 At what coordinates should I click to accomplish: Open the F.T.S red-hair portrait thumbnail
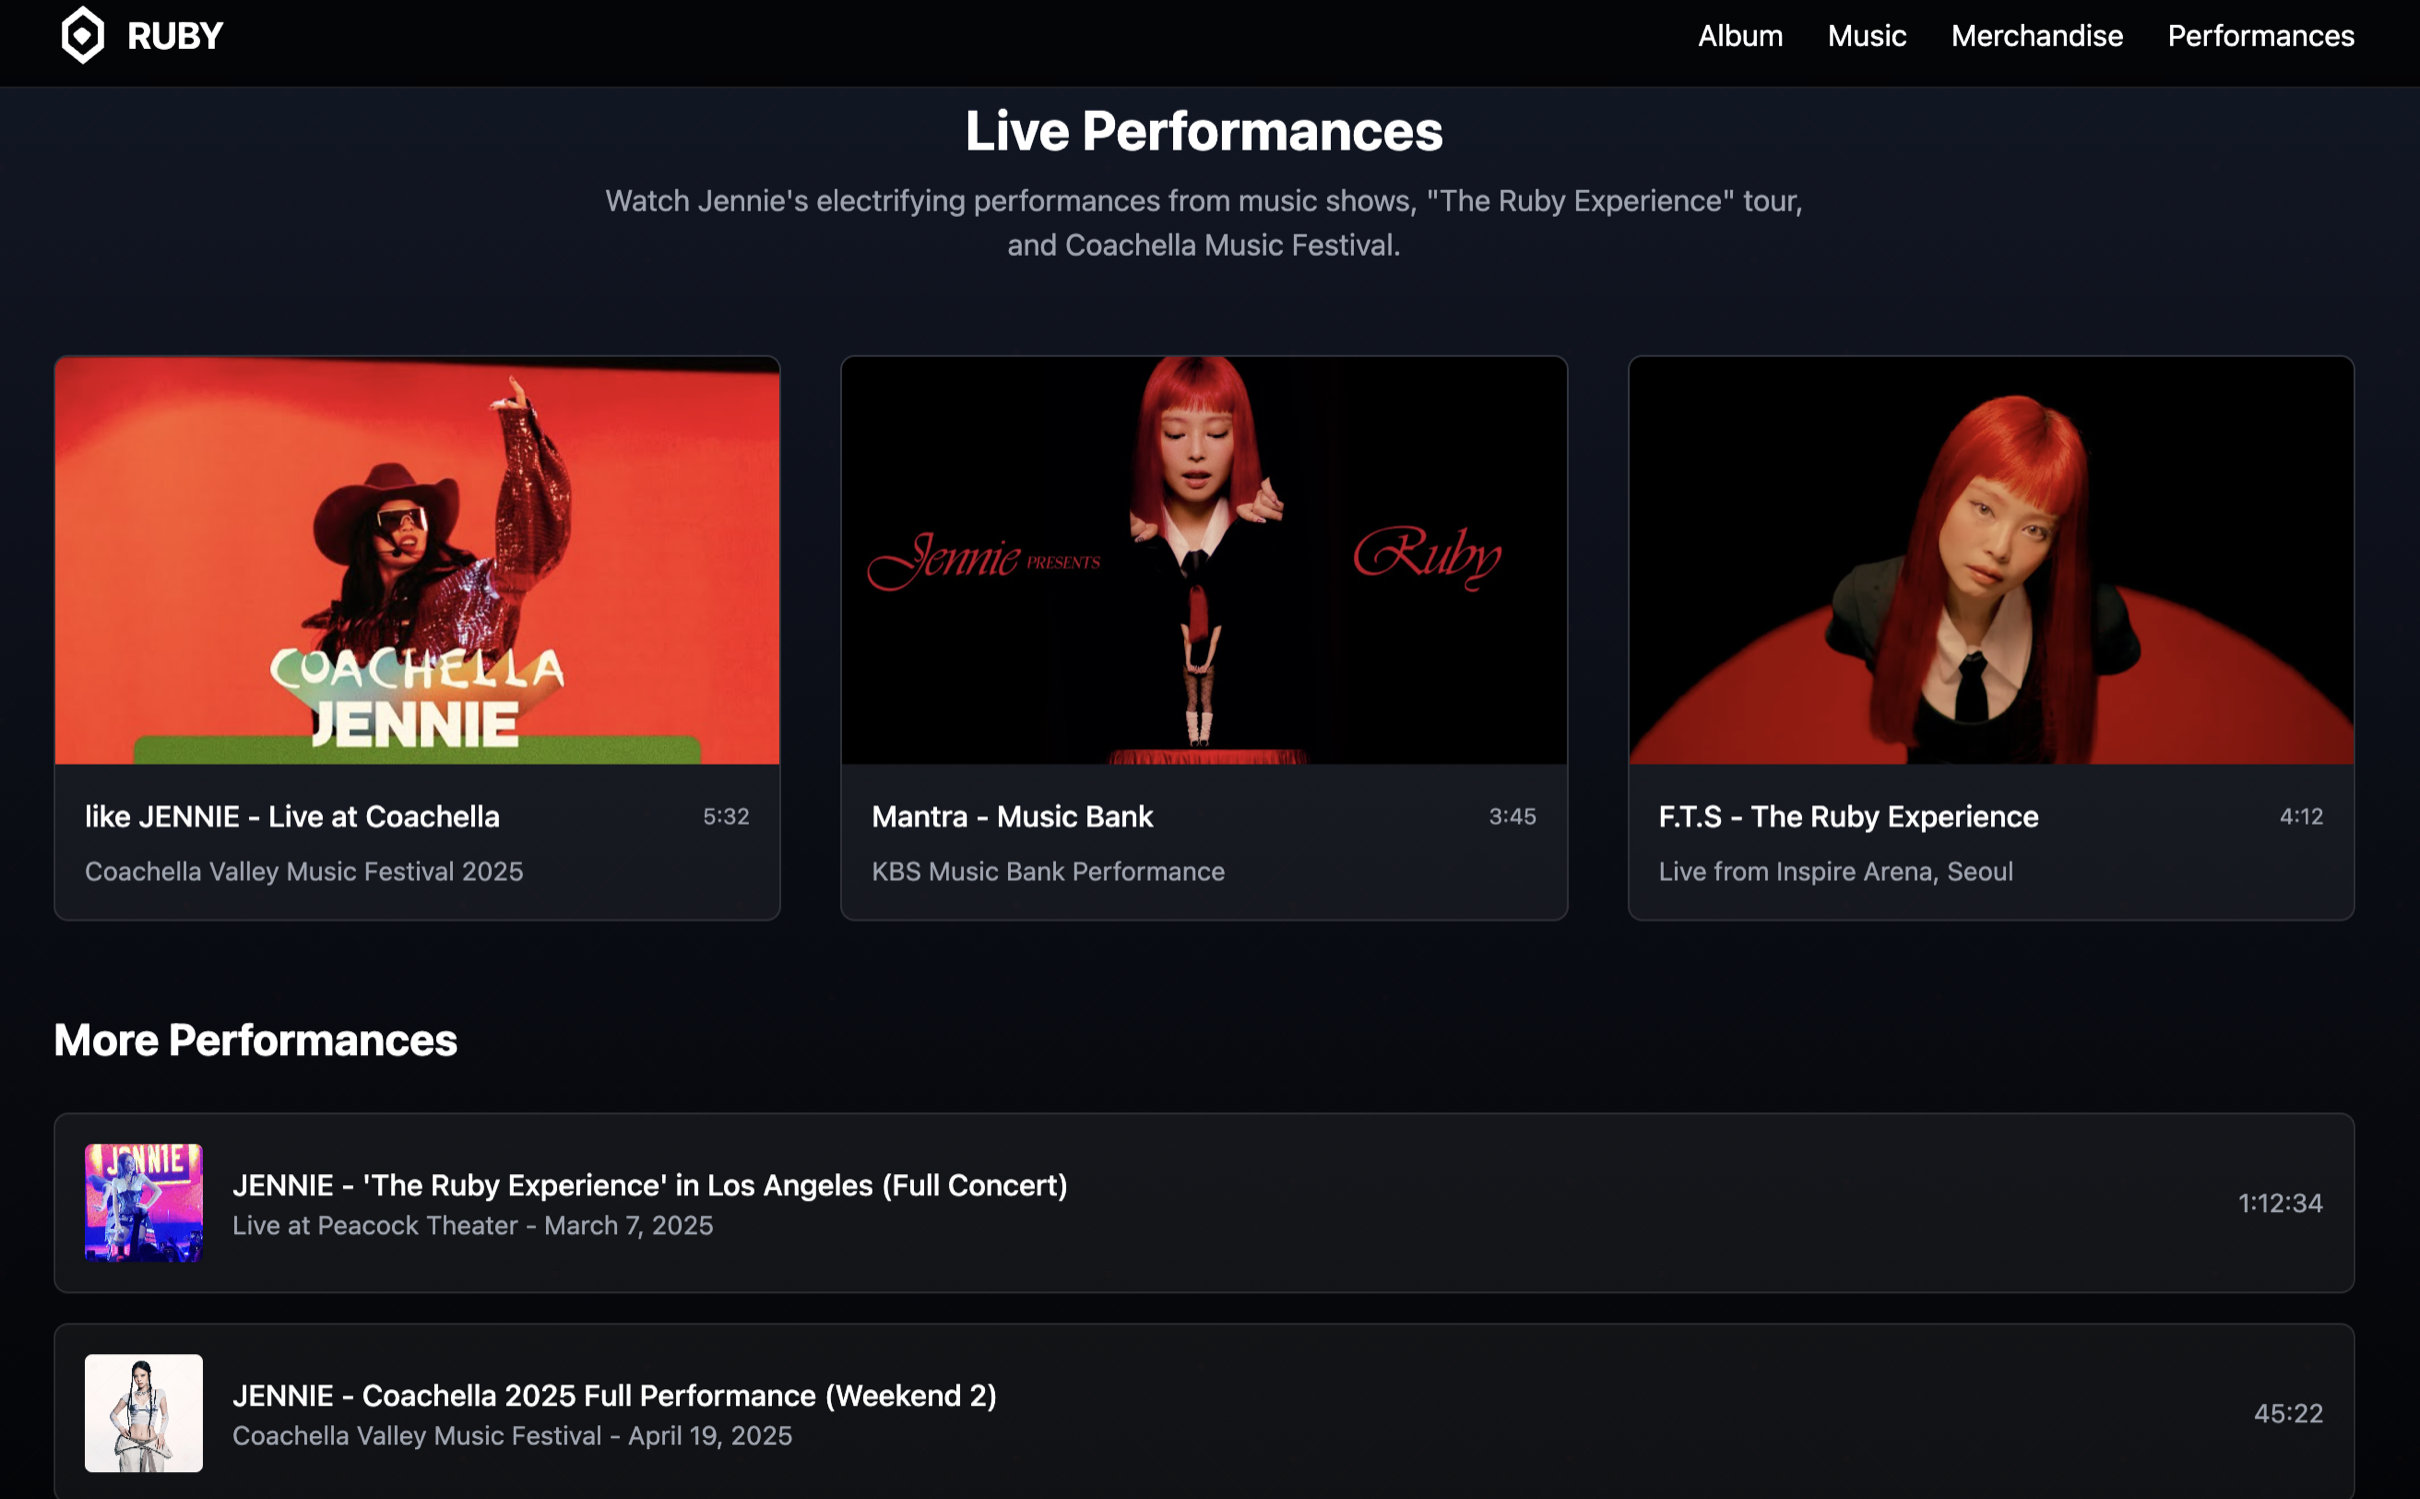tap(1991, 561)
